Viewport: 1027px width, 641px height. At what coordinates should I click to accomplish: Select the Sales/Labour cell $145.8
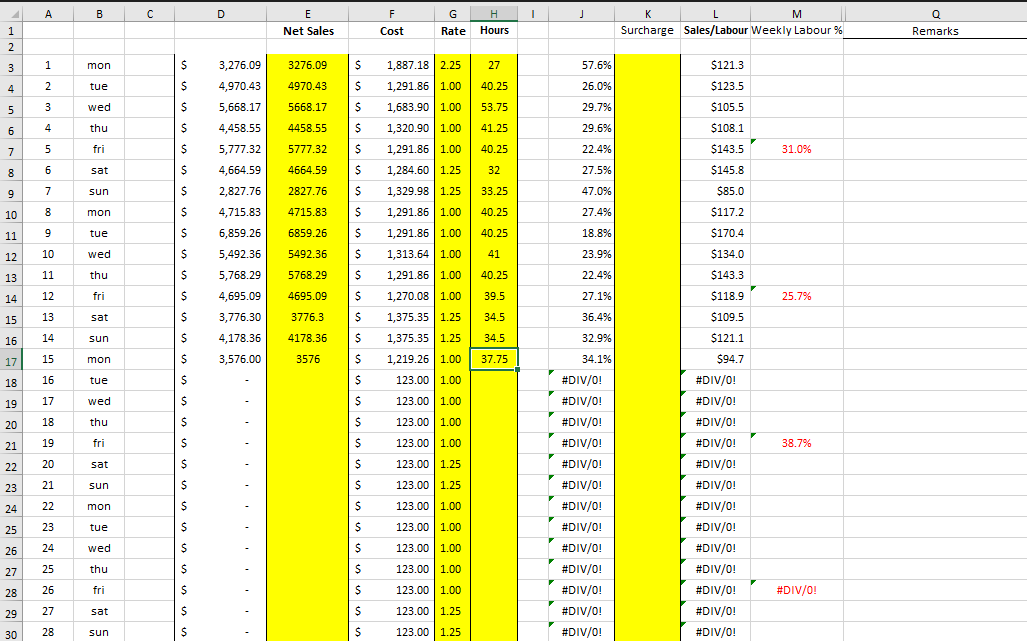[x=715, y=170]
